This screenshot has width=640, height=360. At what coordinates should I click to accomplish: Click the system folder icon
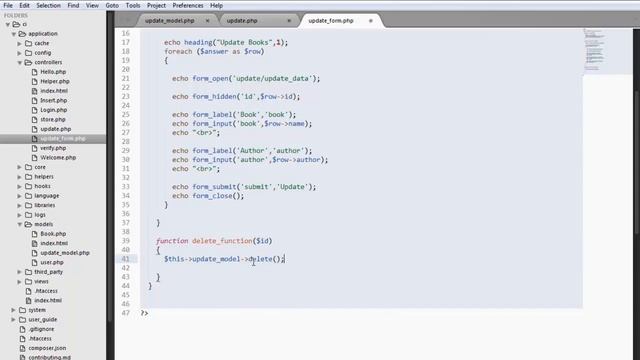point(22,310)
